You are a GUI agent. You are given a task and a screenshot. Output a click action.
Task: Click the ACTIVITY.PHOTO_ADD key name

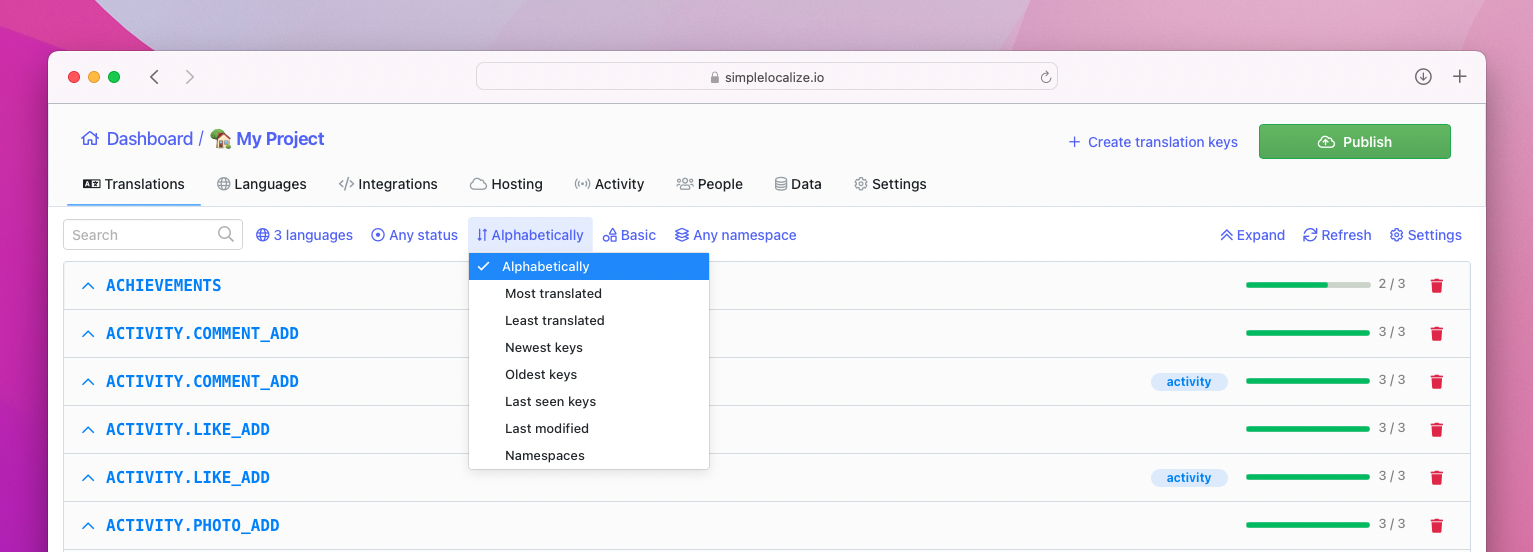(193, 526)
